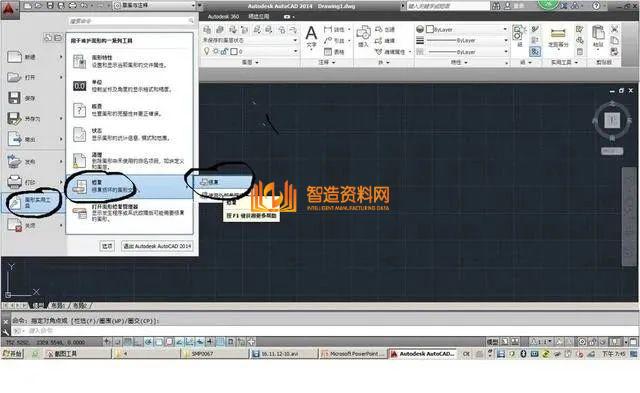This screenshot has width=640, height=393.
Task: Click the binoculars search icon in title bar
Action: (496, 6)
